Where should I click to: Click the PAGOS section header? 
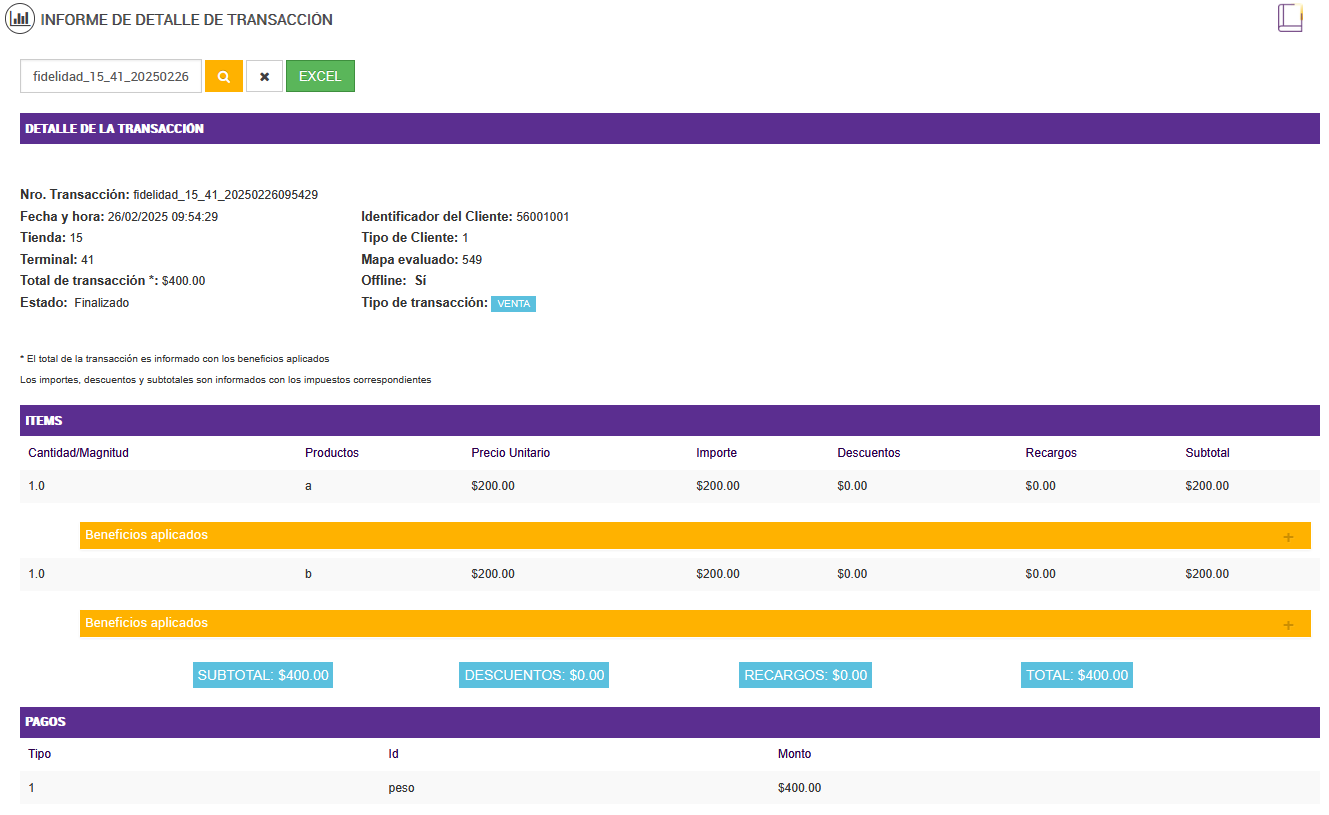(46, 722)
